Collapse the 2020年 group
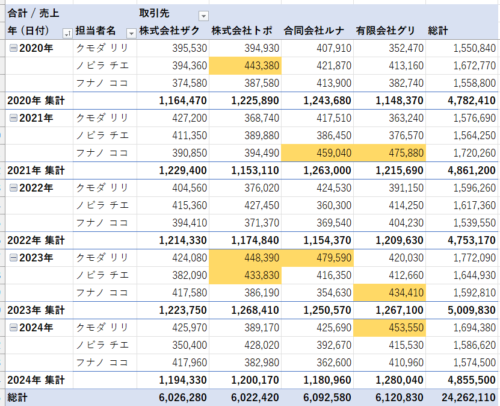The image size is (500, 406). [13, 48]
